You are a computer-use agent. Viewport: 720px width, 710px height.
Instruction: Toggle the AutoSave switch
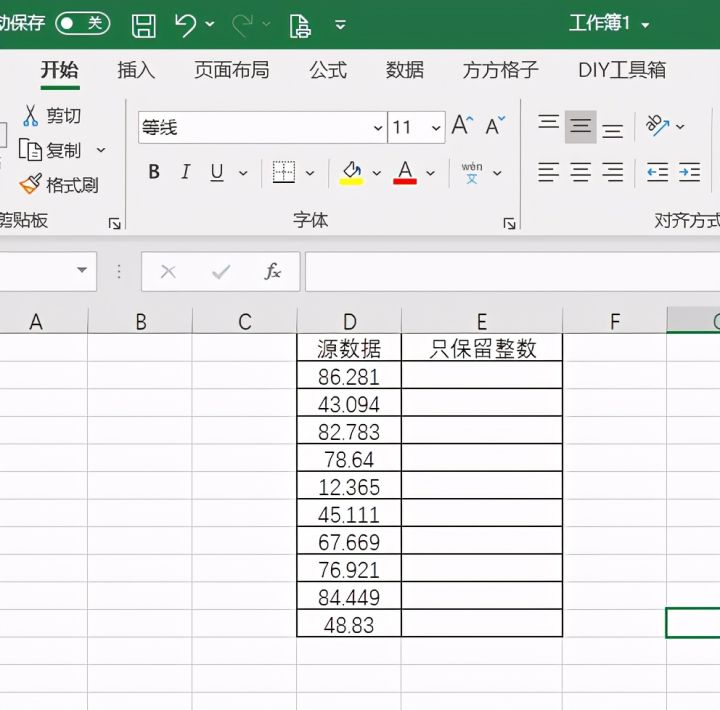pyautogui.click(x=83, y=23)
